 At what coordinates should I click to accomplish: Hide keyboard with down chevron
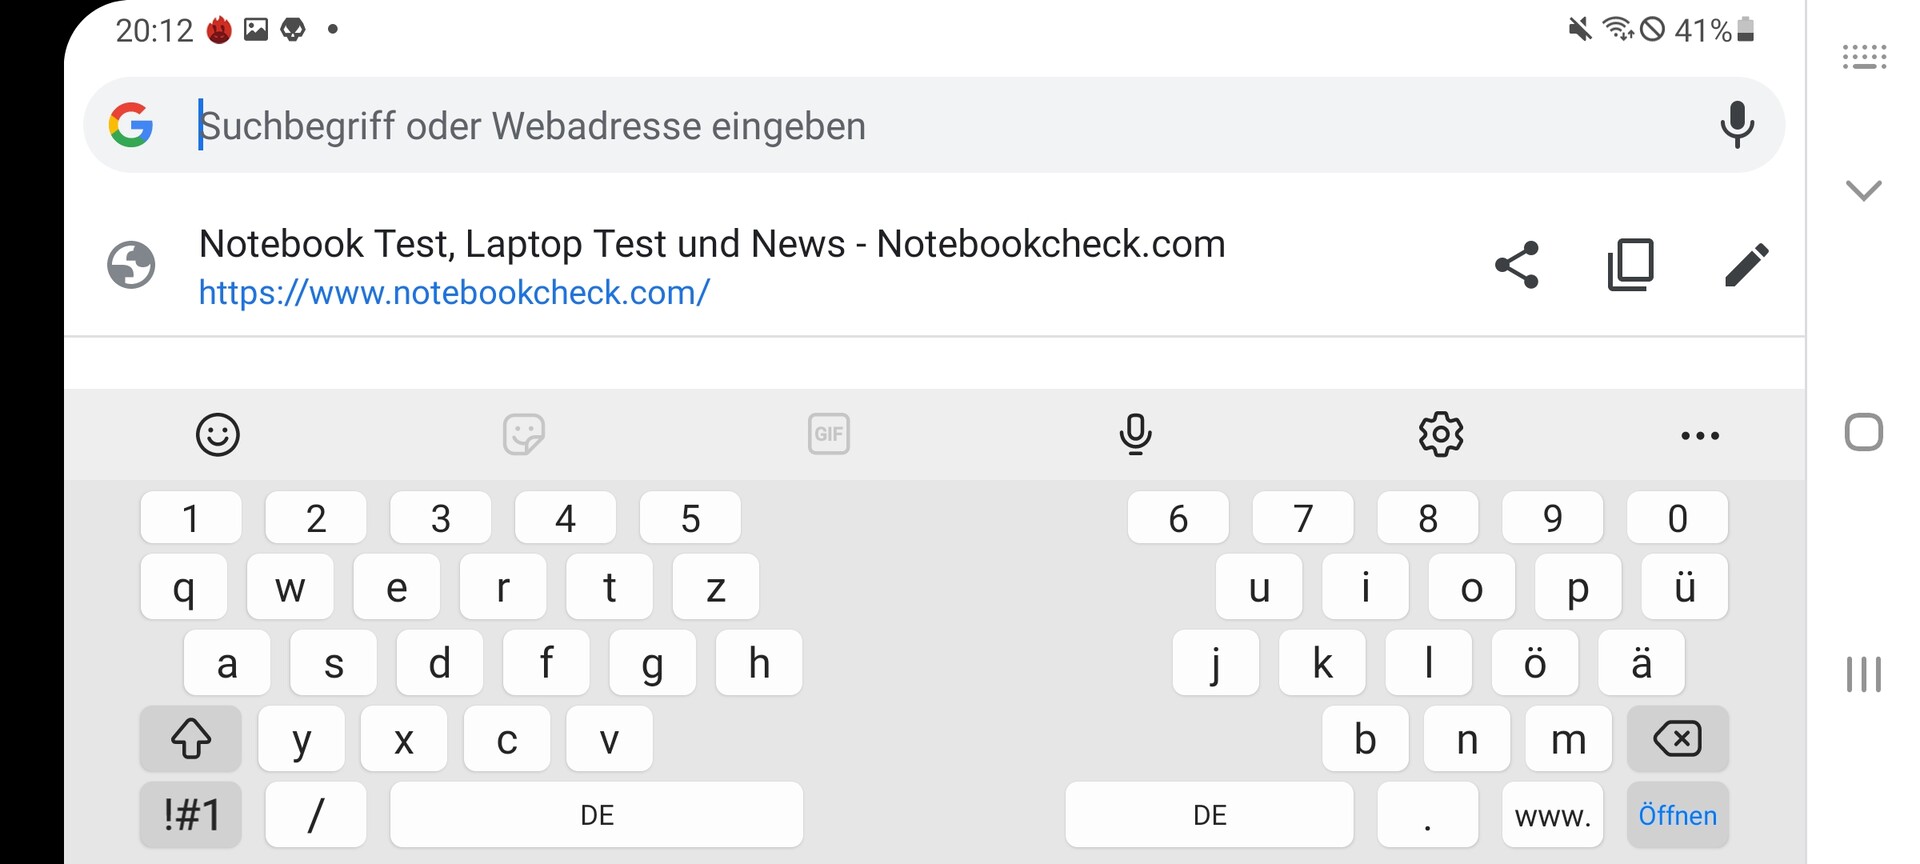1864,190
